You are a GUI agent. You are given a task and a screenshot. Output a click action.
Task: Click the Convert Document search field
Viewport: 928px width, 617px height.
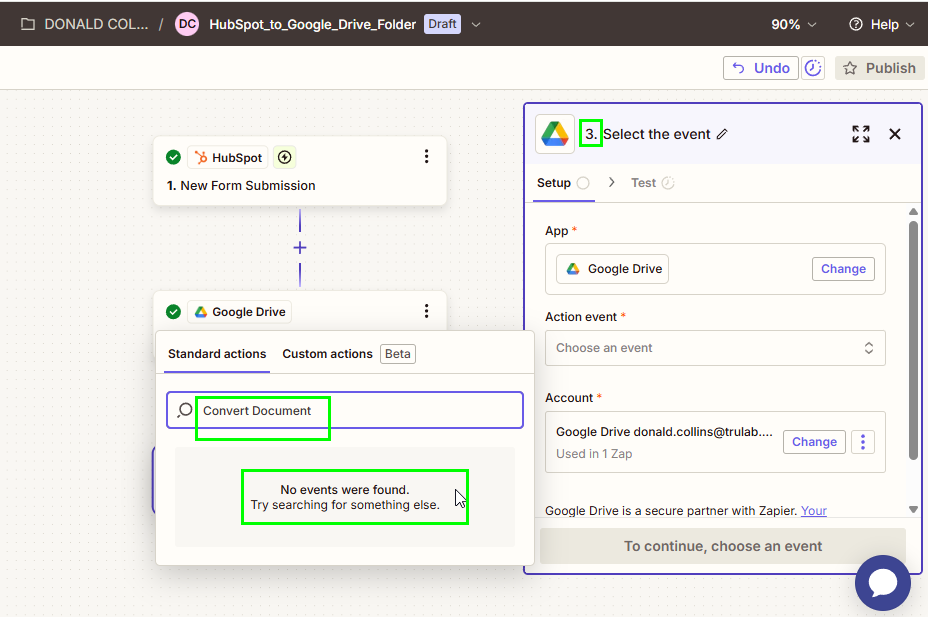coord(345,410)
